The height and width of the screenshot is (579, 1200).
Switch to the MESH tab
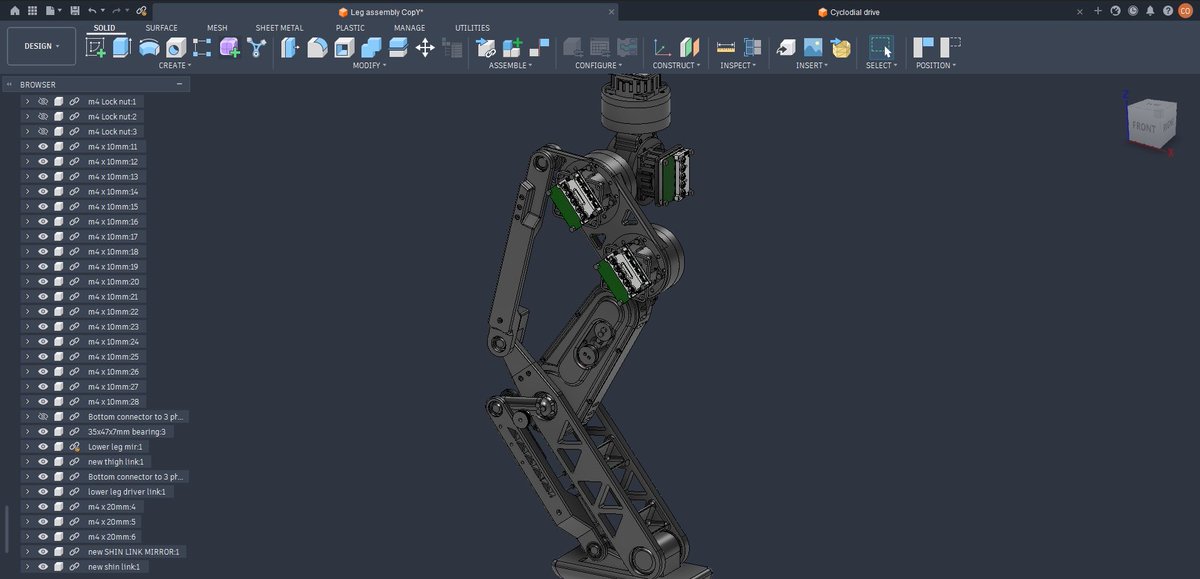click(x=217, y=28)
